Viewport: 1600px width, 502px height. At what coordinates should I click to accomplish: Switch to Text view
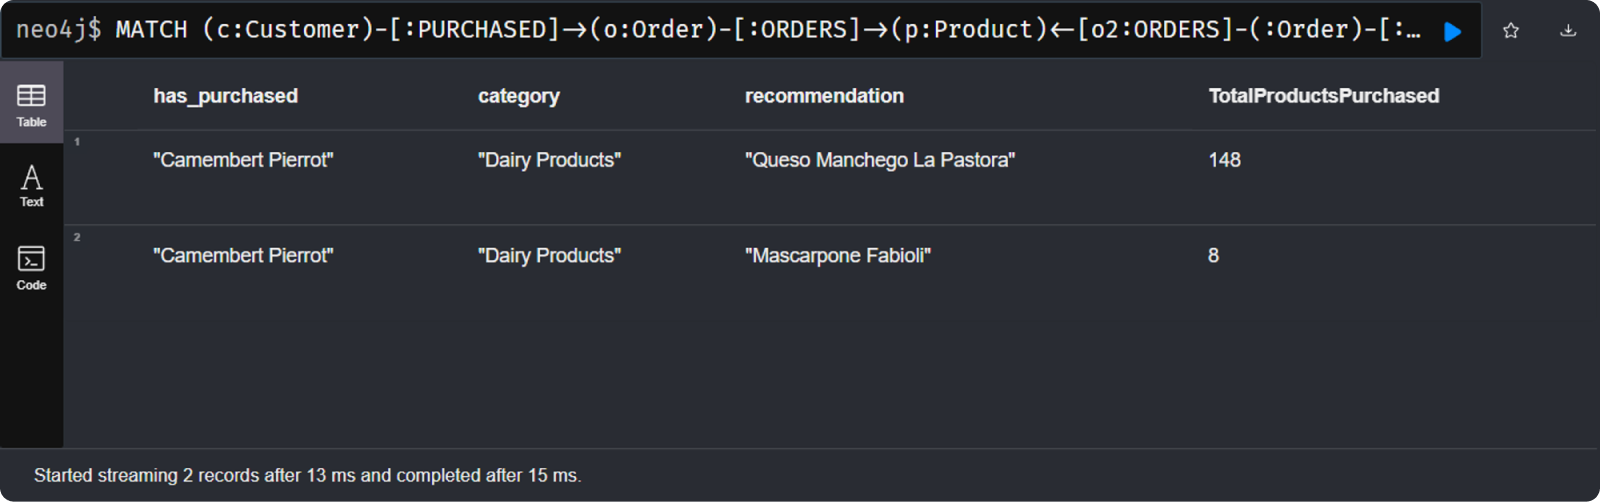pyautogui.click(x=31, y=185)
